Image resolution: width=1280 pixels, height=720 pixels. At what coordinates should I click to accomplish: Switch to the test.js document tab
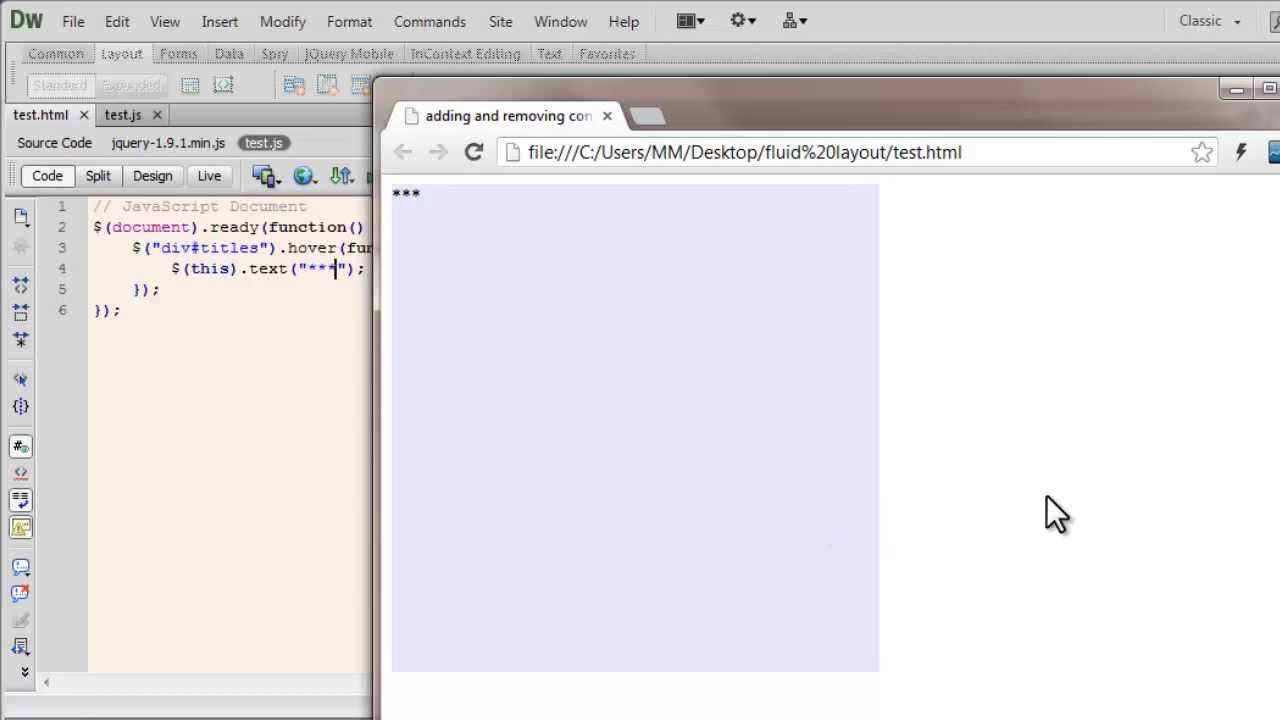[x=123, y=115]
